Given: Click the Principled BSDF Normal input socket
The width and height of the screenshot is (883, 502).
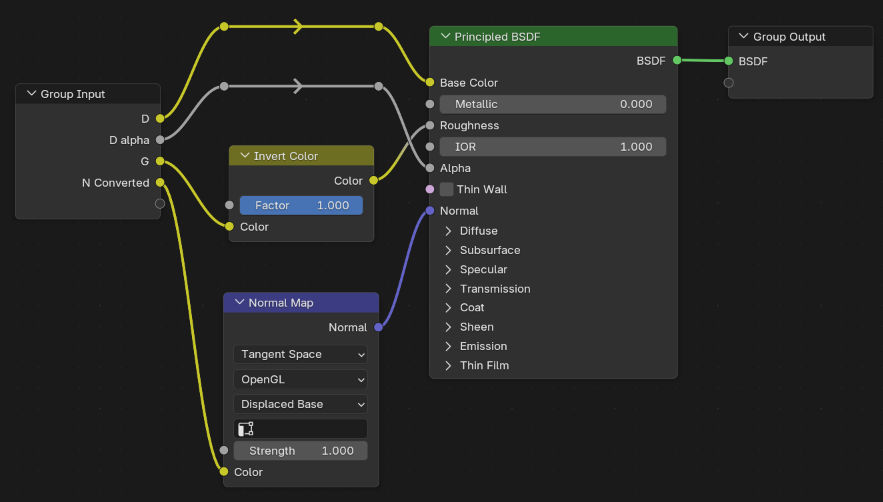Looking at the screenshot, I should [430, 211].
